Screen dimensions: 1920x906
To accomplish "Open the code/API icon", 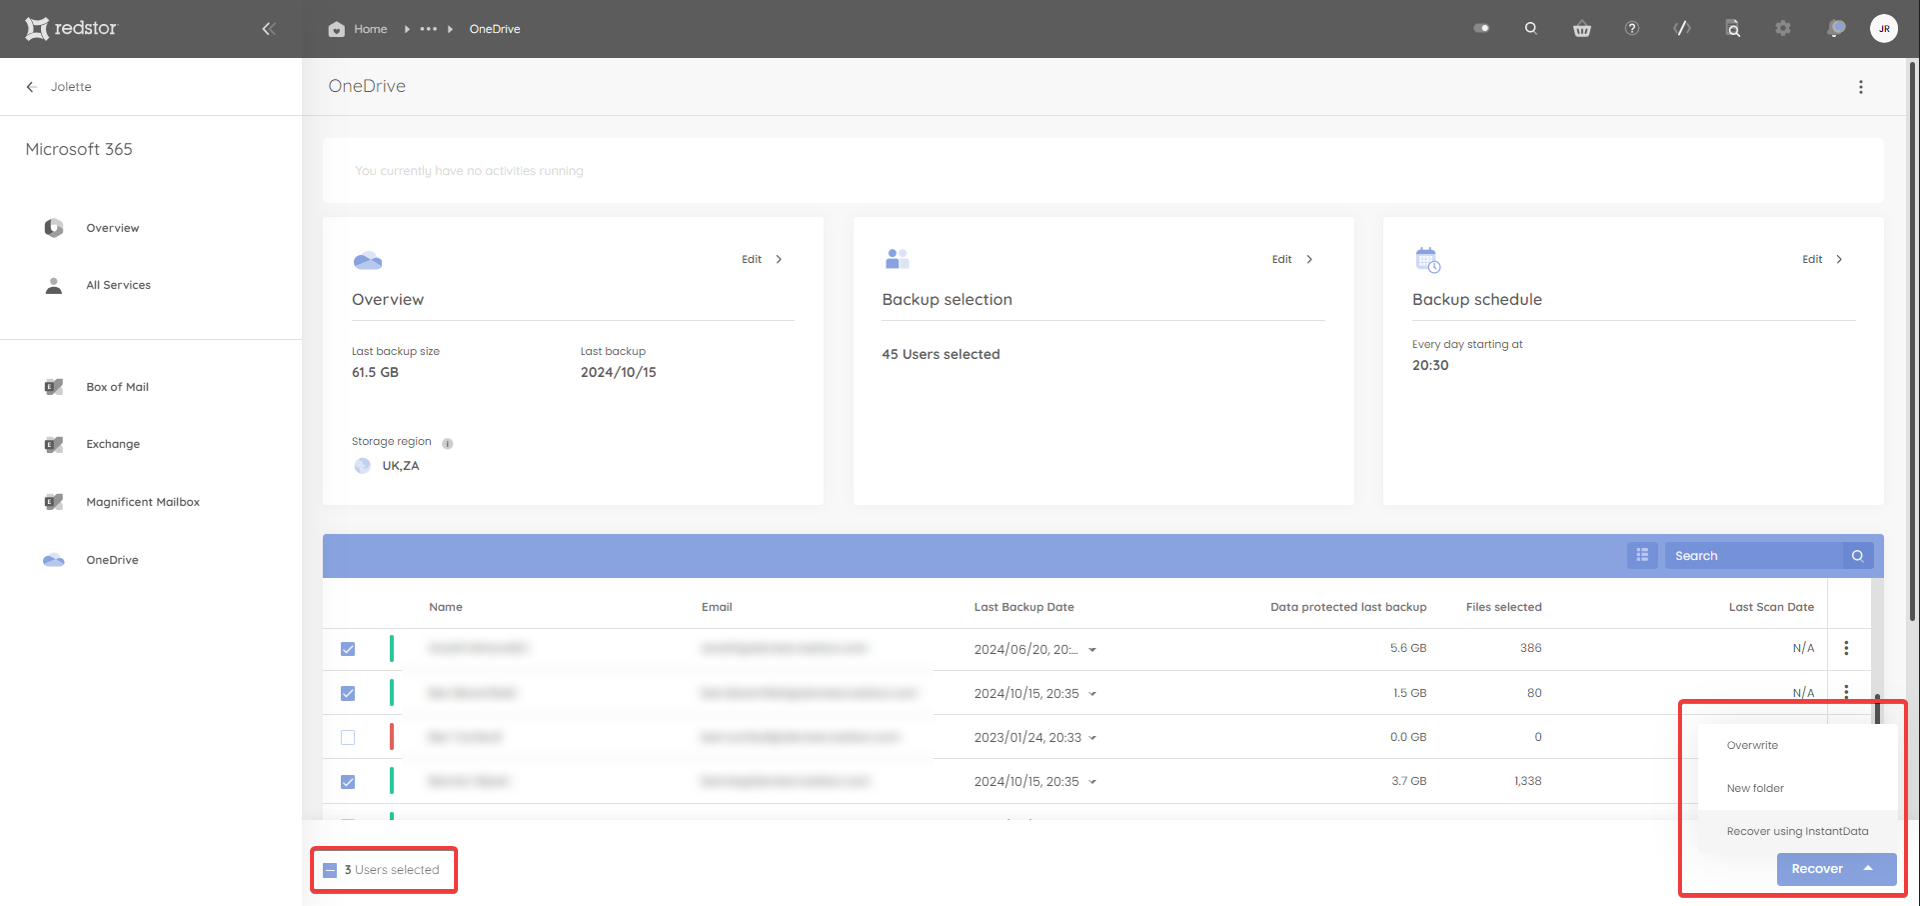I will [1682, 28].
